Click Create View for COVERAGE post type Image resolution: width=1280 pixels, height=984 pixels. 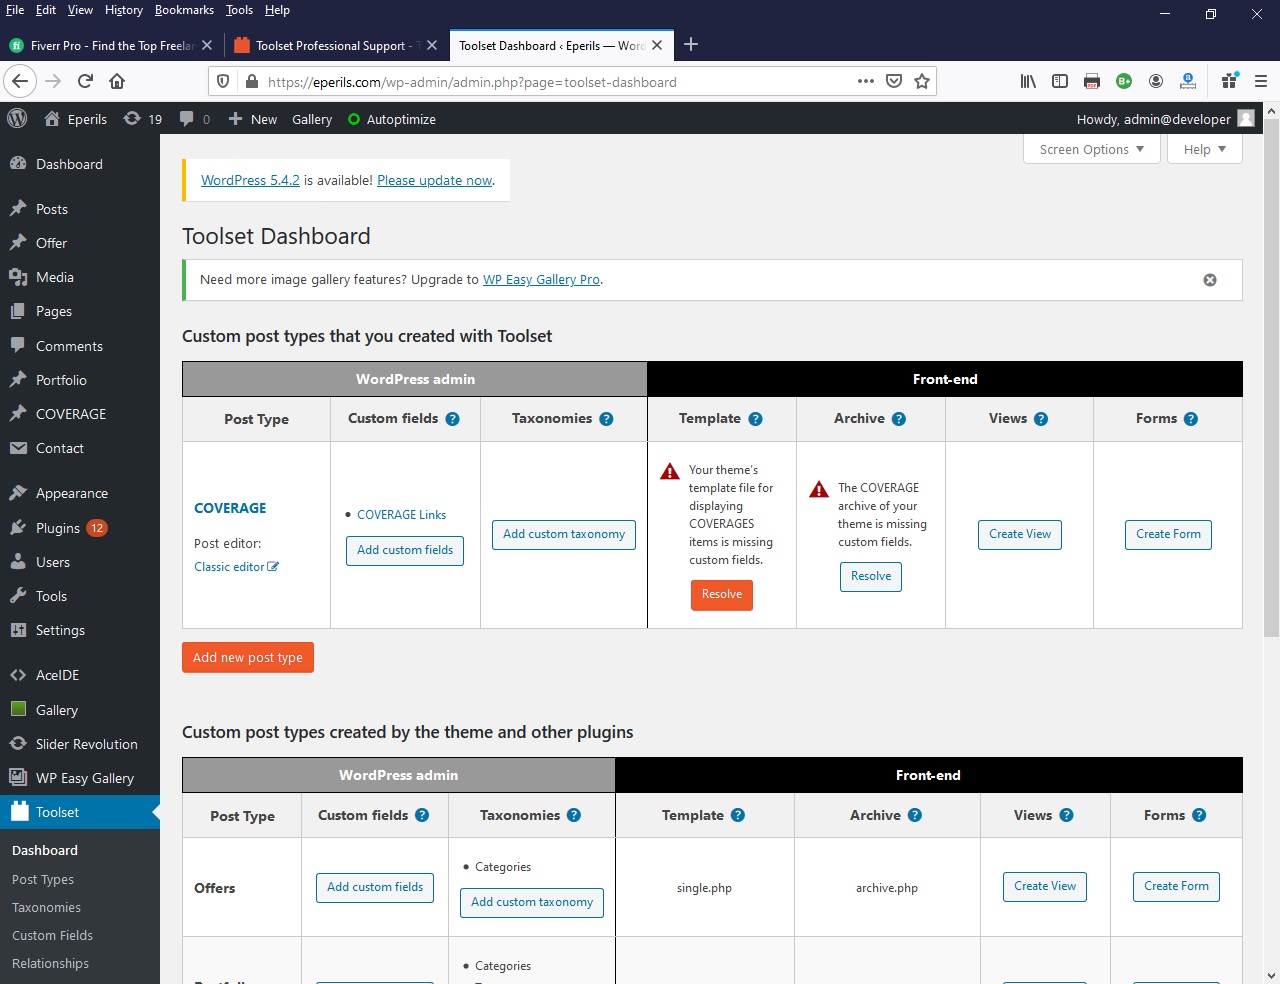(x=1020, y=535)
